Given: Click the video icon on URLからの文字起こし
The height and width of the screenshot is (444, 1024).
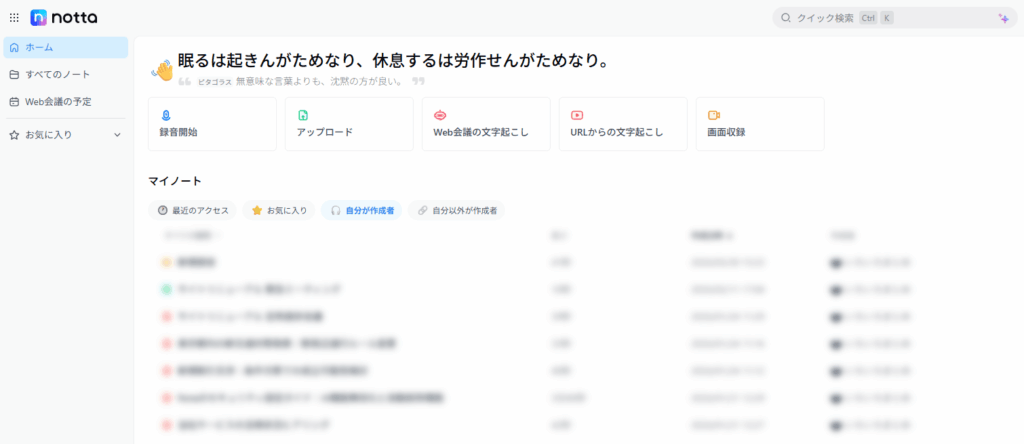Looking at the screenshot, I should pyautogui.click(x=577, y=115).
